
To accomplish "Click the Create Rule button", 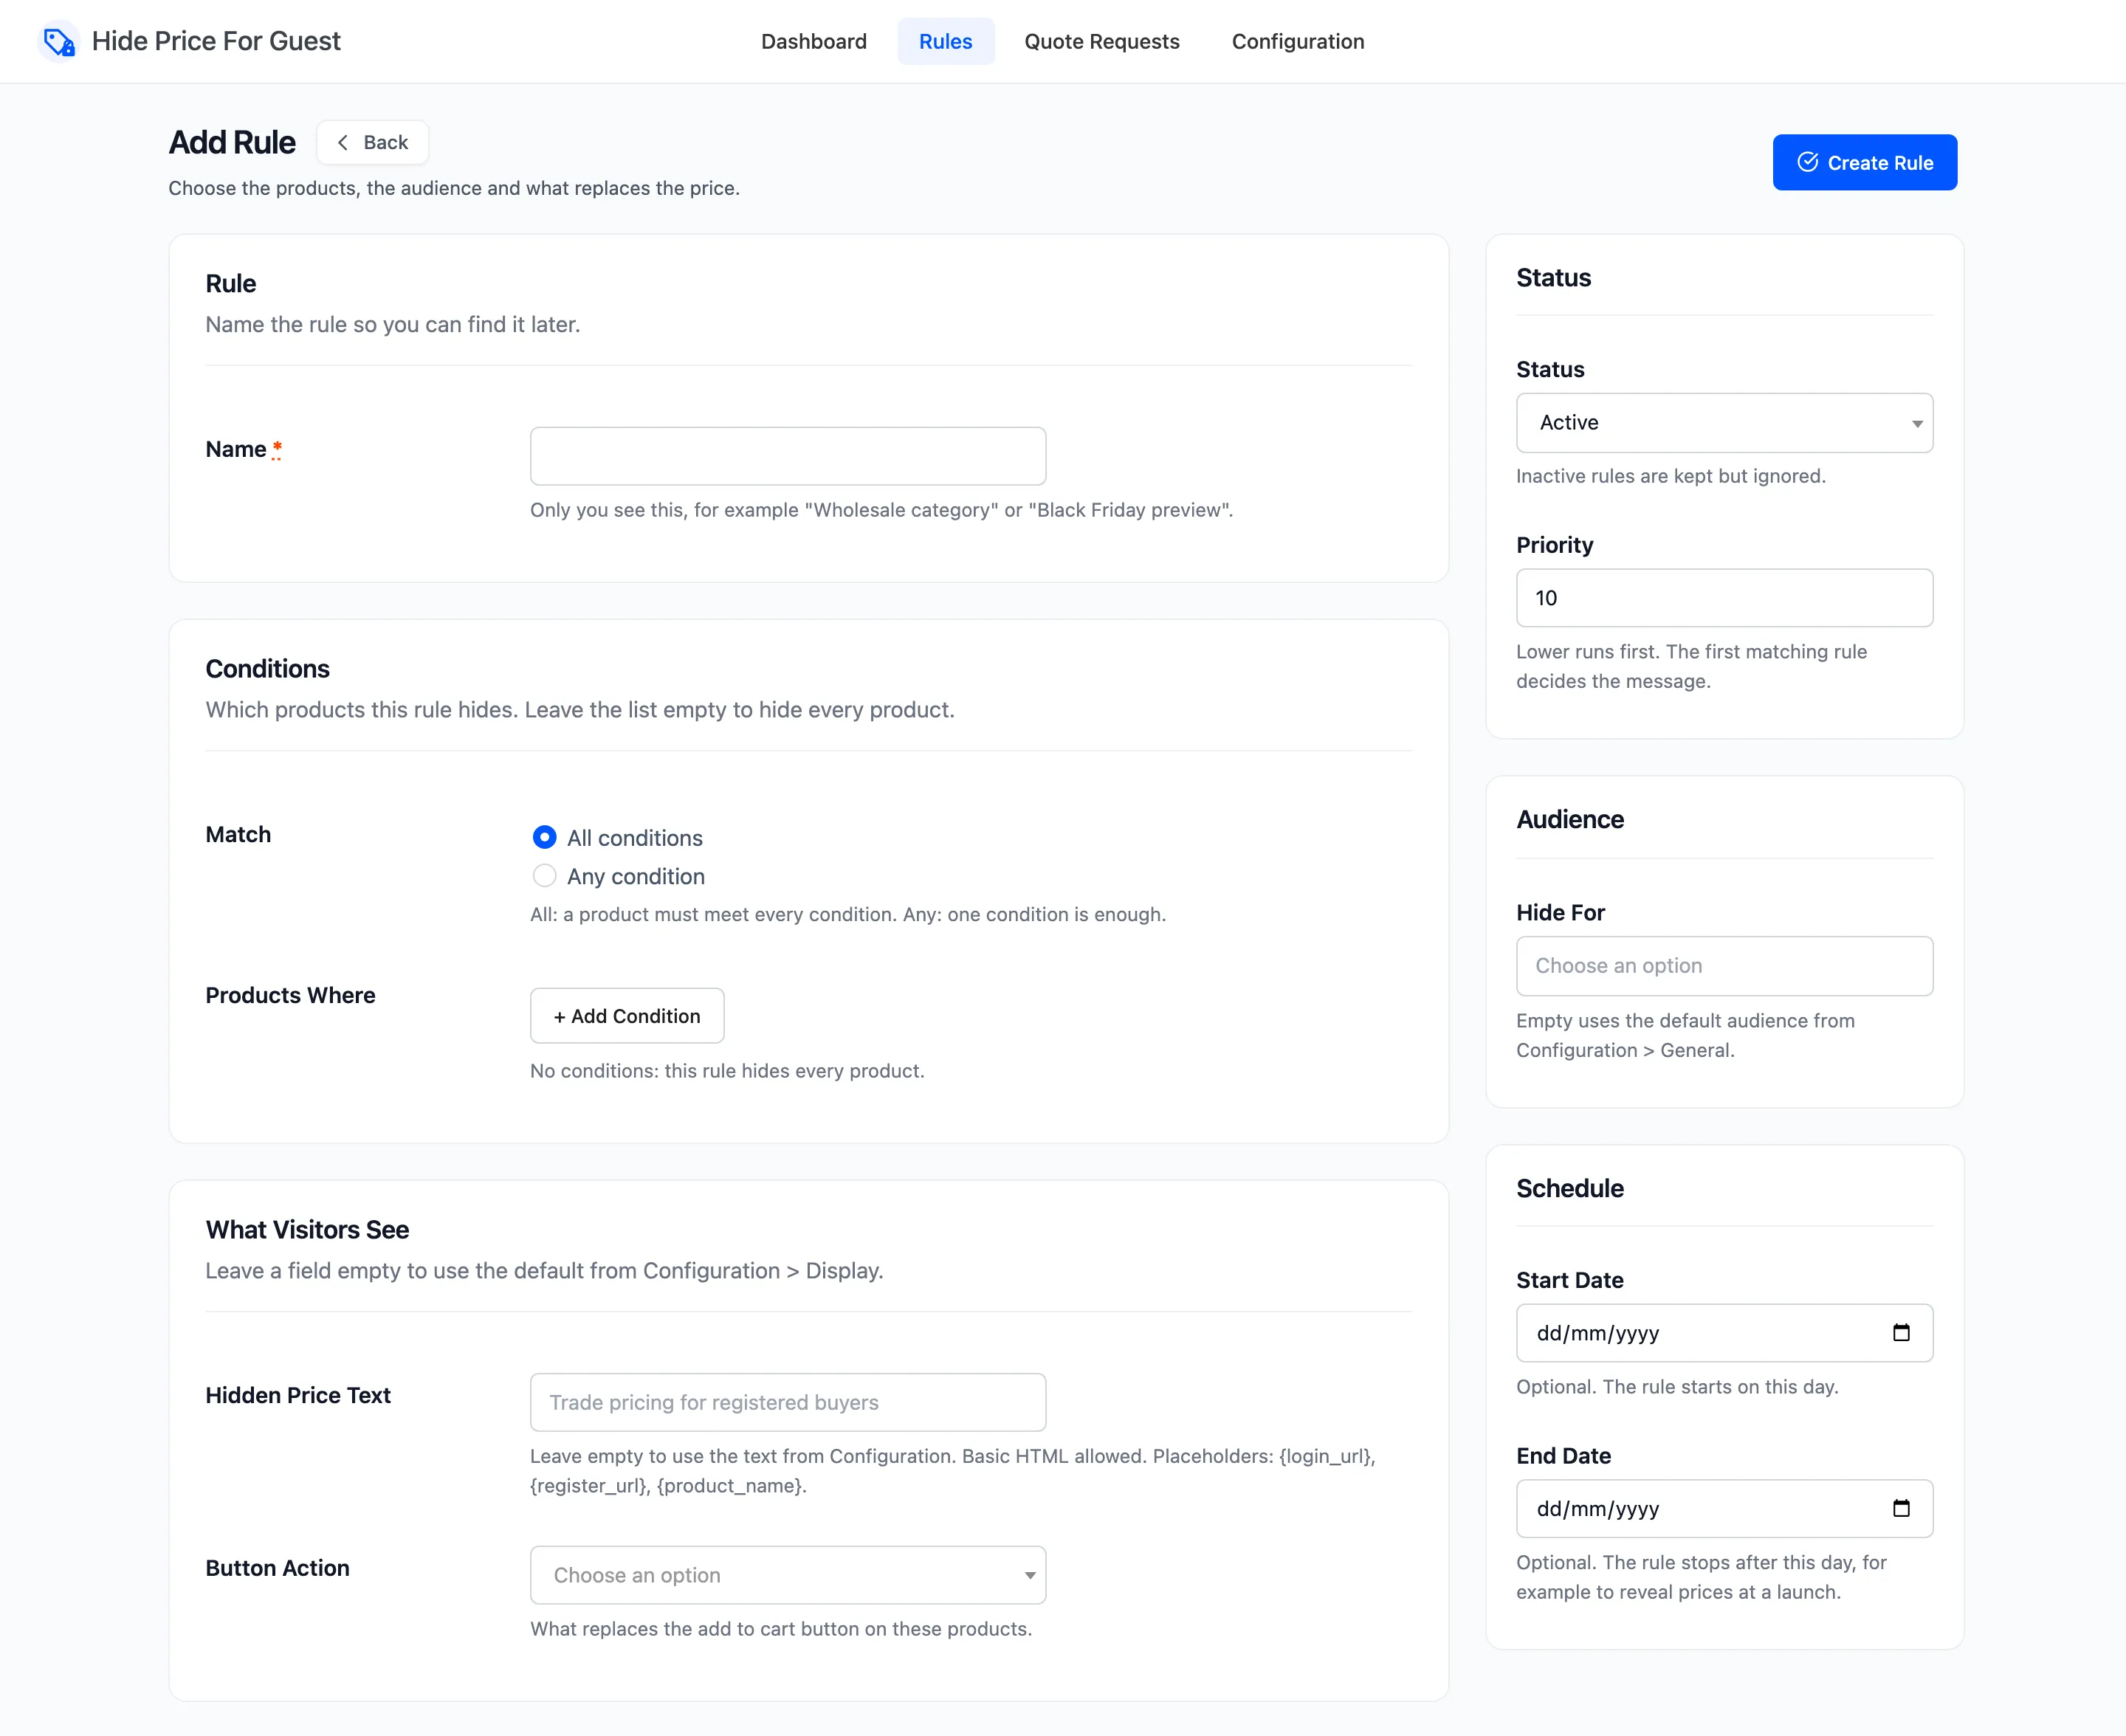I will pos(1864,162).
